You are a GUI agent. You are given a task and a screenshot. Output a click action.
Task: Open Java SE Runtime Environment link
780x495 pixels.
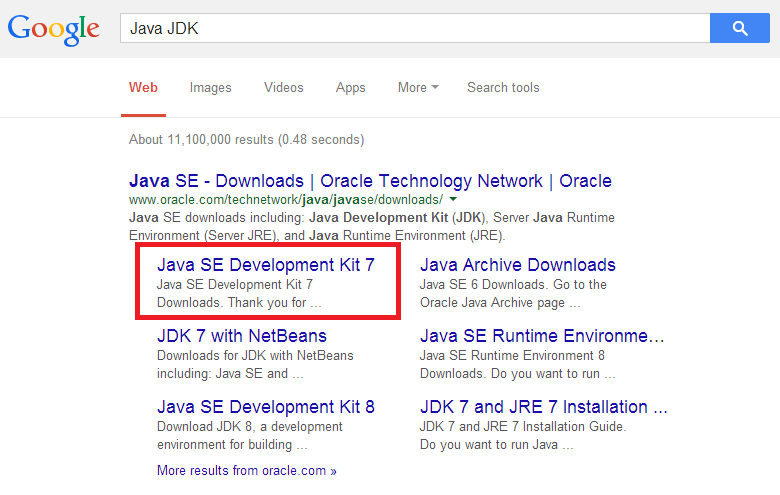pyautogui.click(x=542, y=336)
